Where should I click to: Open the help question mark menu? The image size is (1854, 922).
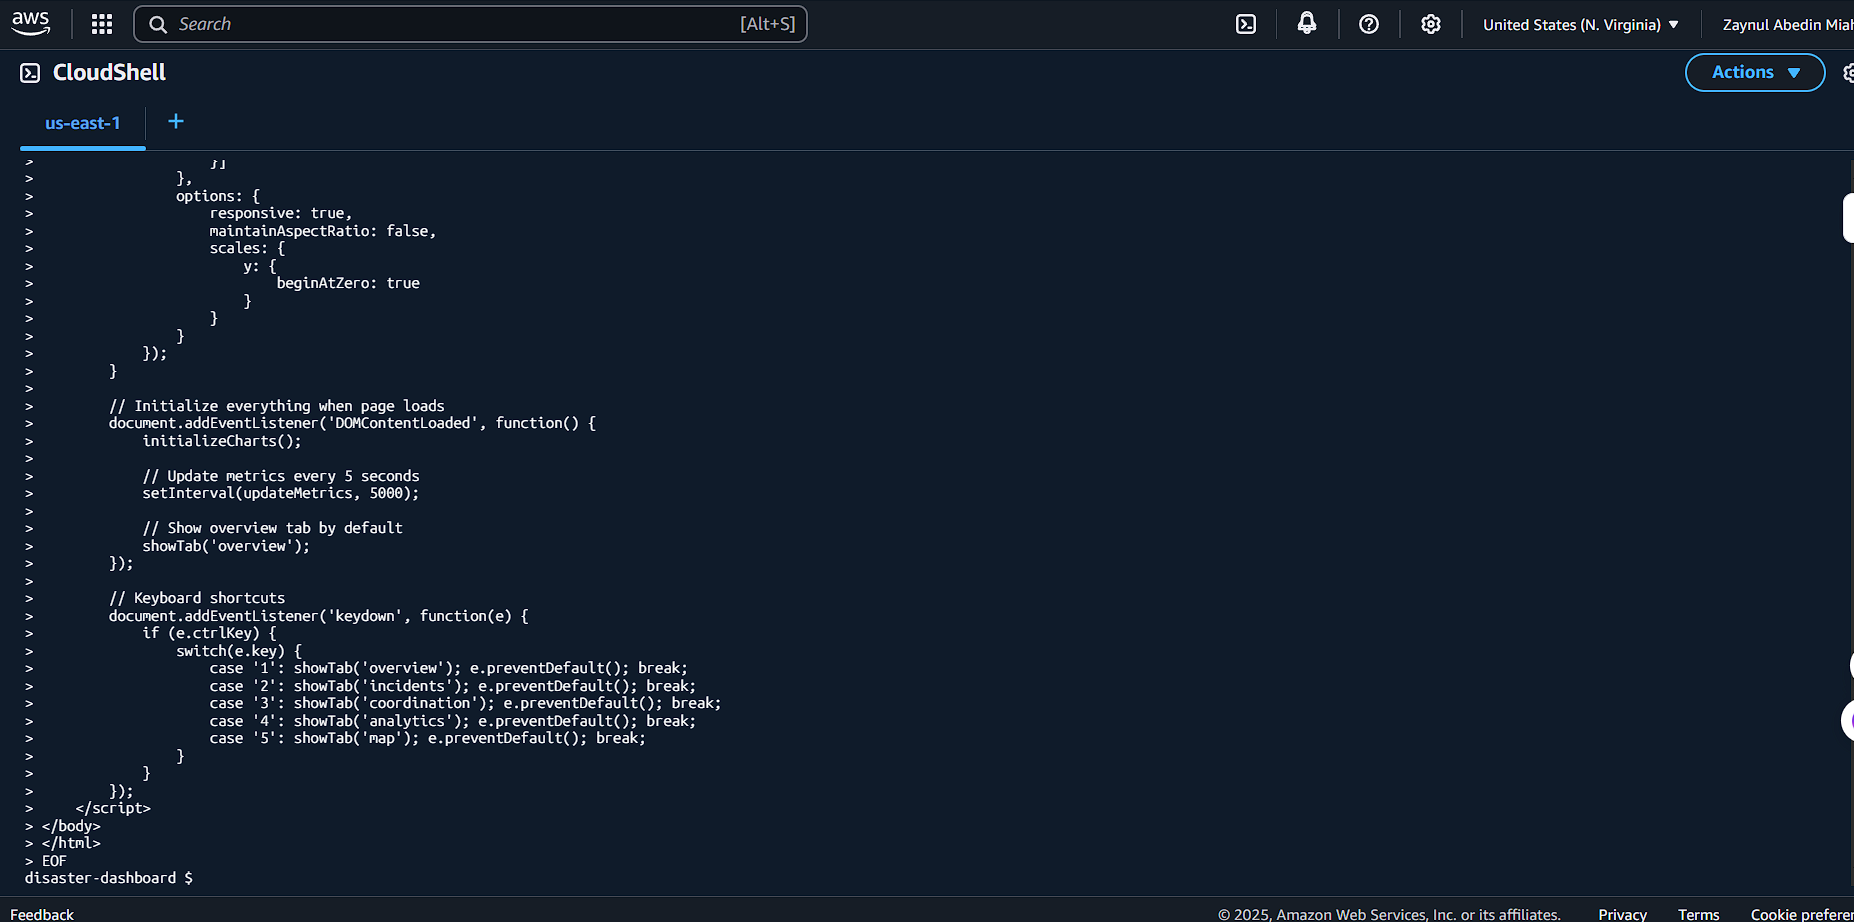[1369, 24]
